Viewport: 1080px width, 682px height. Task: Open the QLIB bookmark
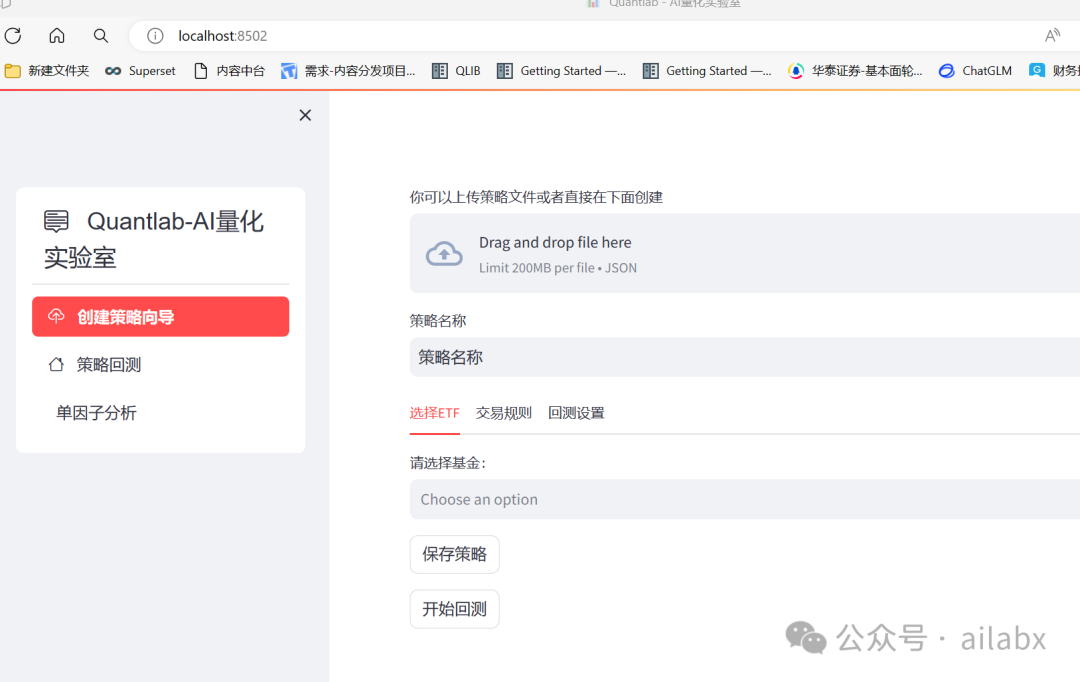(x=456, y=70)
